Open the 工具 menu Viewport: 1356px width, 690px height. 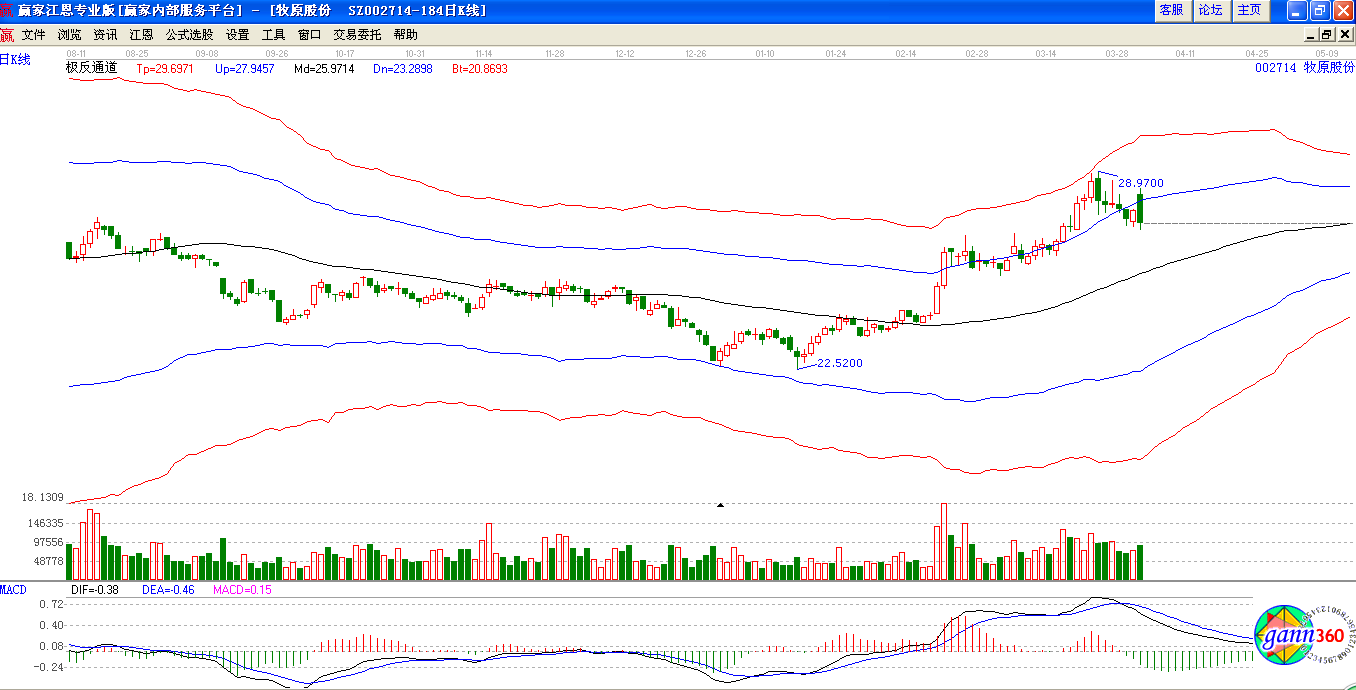click(x=274, y=34)
